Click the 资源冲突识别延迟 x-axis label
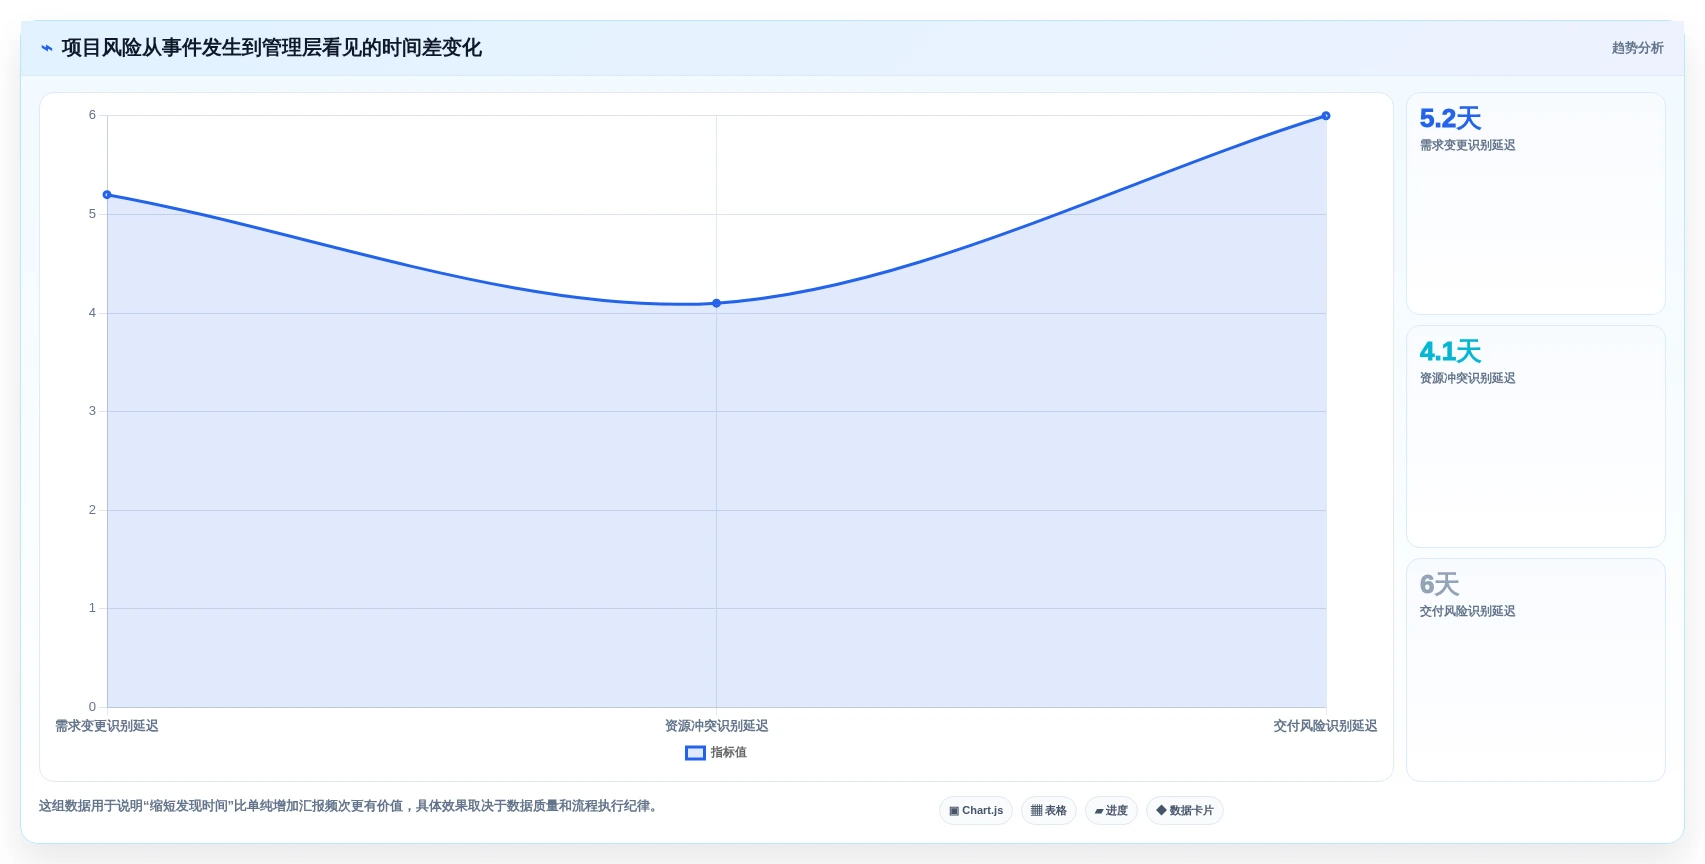 tap(717, 726)
